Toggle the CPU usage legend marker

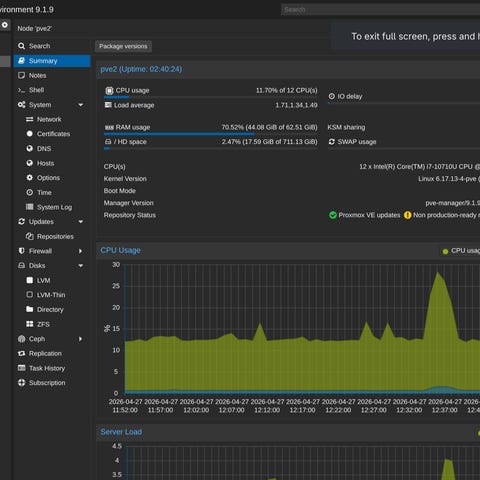click(x=445, y=251)
